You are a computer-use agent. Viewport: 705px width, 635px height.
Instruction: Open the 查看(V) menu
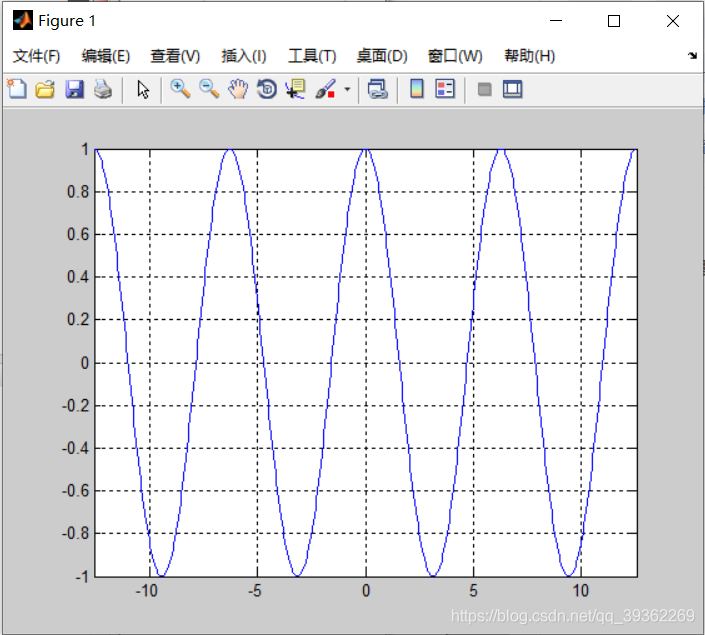175,56
